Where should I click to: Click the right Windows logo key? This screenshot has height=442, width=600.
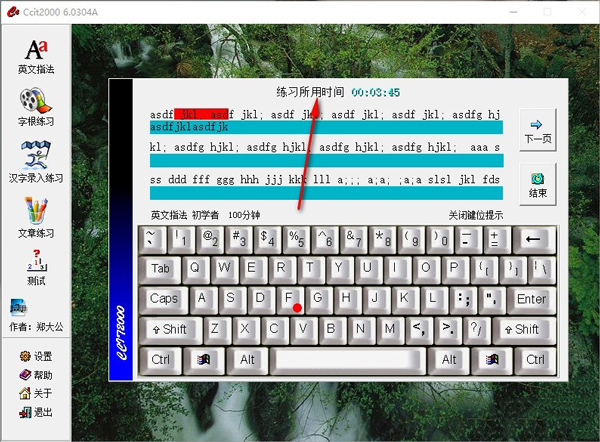click(492, 360)
